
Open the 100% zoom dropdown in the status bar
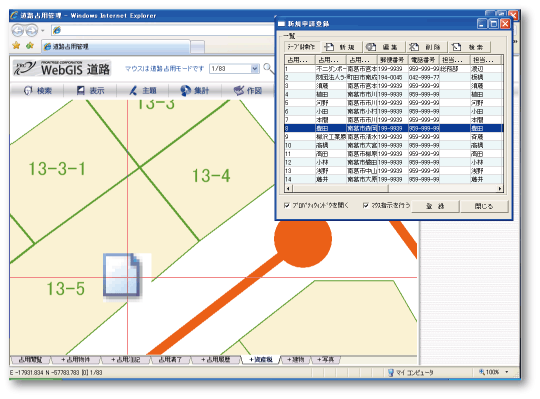pyautogui.click(x=507, y=372)
